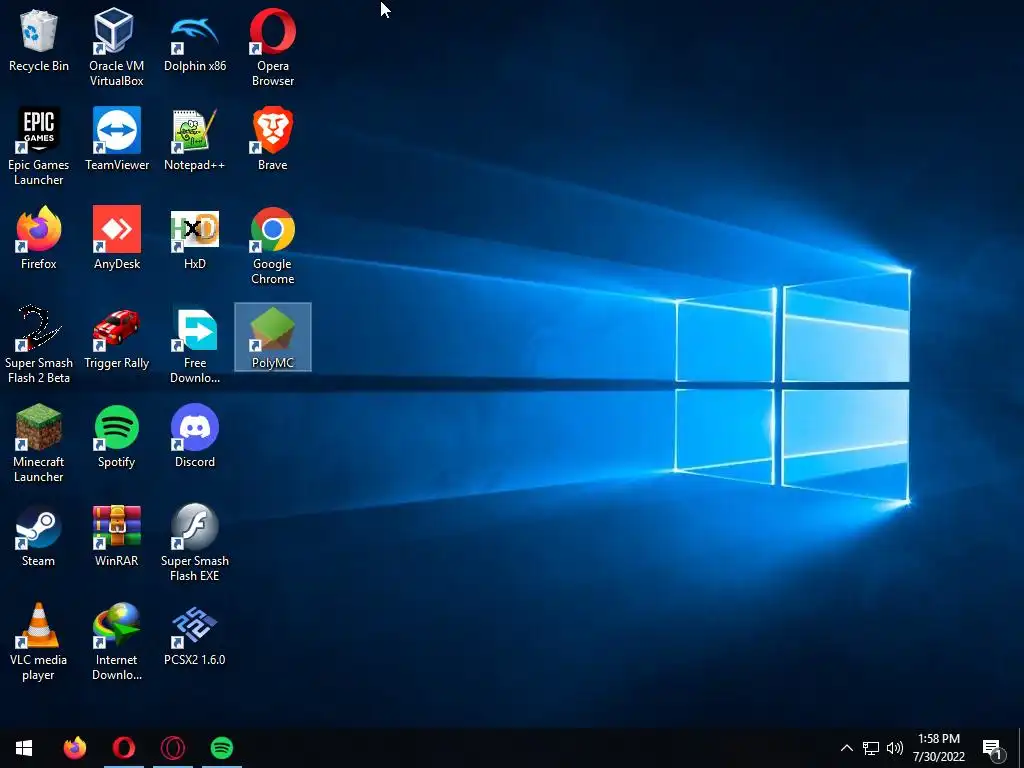This screenshot has width=1024, height=768.
Task: Select the PolyMC desktop shortcut
Action: click(272, 338)
